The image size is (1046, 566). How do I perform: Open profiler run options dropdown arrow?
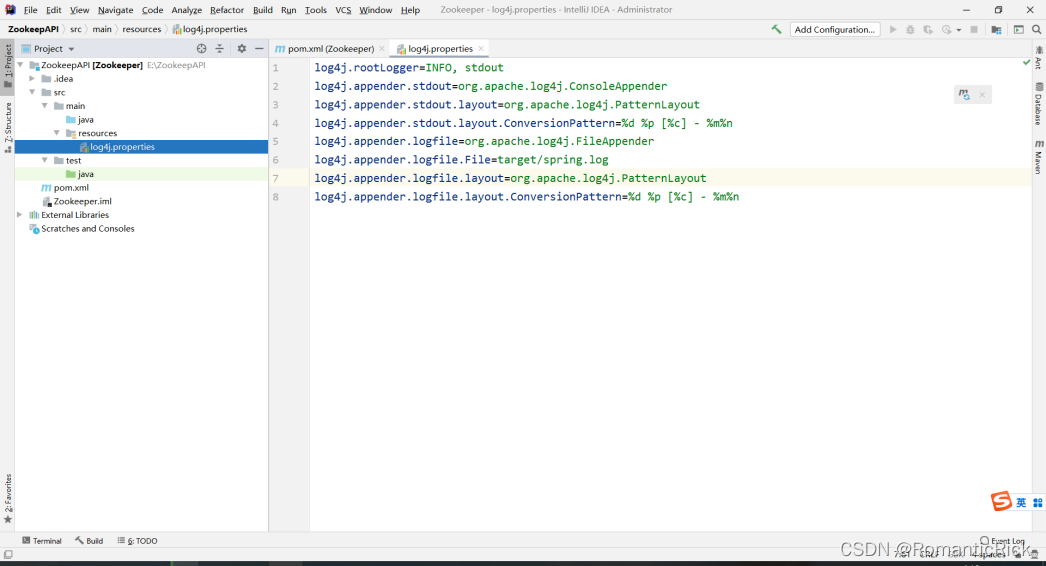coord(959,30)
